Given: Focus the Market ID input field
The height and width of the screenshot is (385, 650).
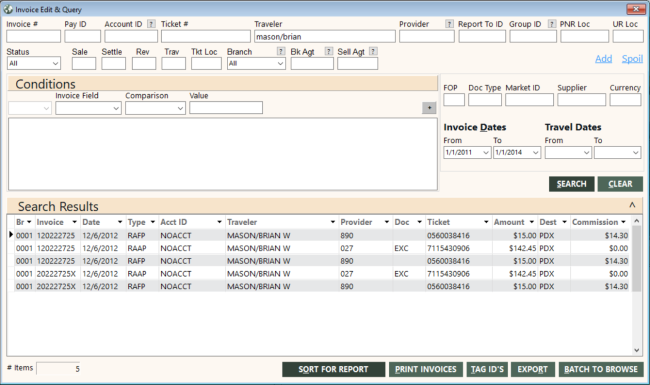Looking at the screenshot, I should (x=529, y=100).
